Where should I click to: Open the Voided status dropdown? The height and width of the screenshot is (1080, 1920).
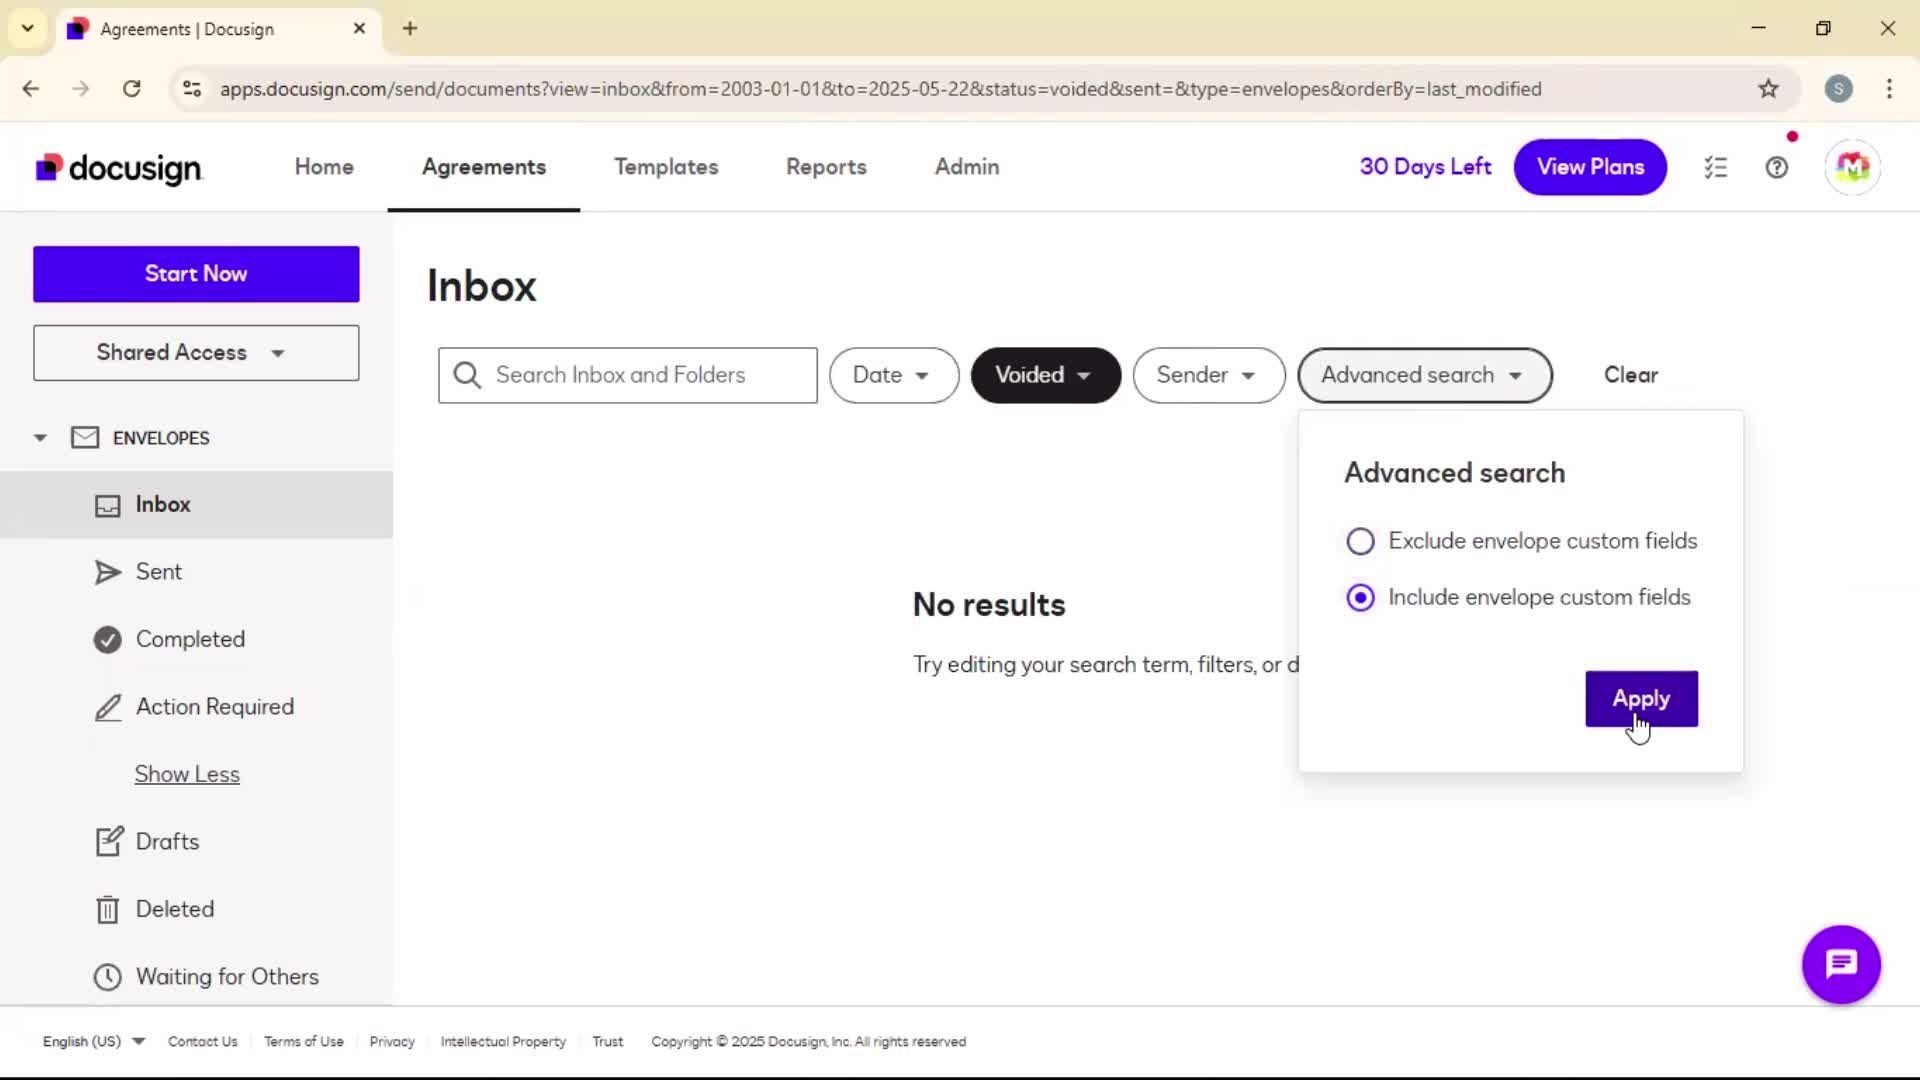pyautogui.click(x=1045, y=375)
